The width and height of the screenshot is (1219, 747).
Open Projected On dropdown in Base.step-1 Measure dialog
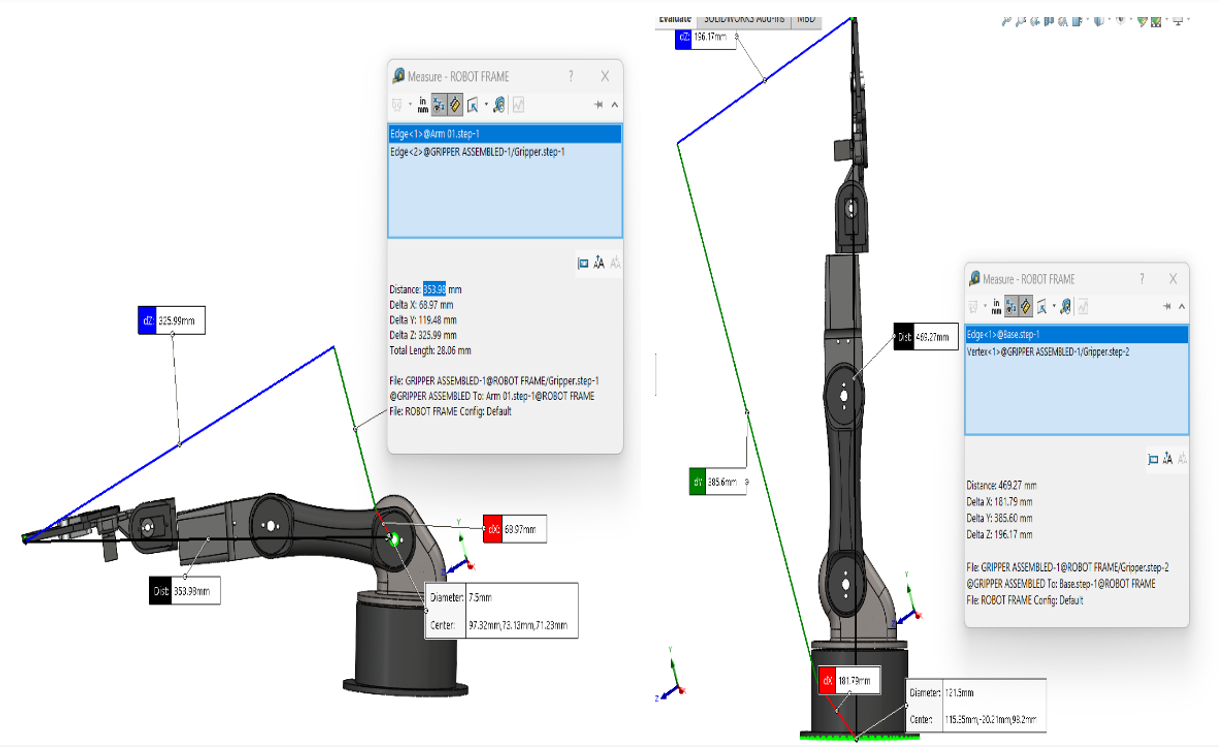pyautogui.click(x=1054, y=306)
